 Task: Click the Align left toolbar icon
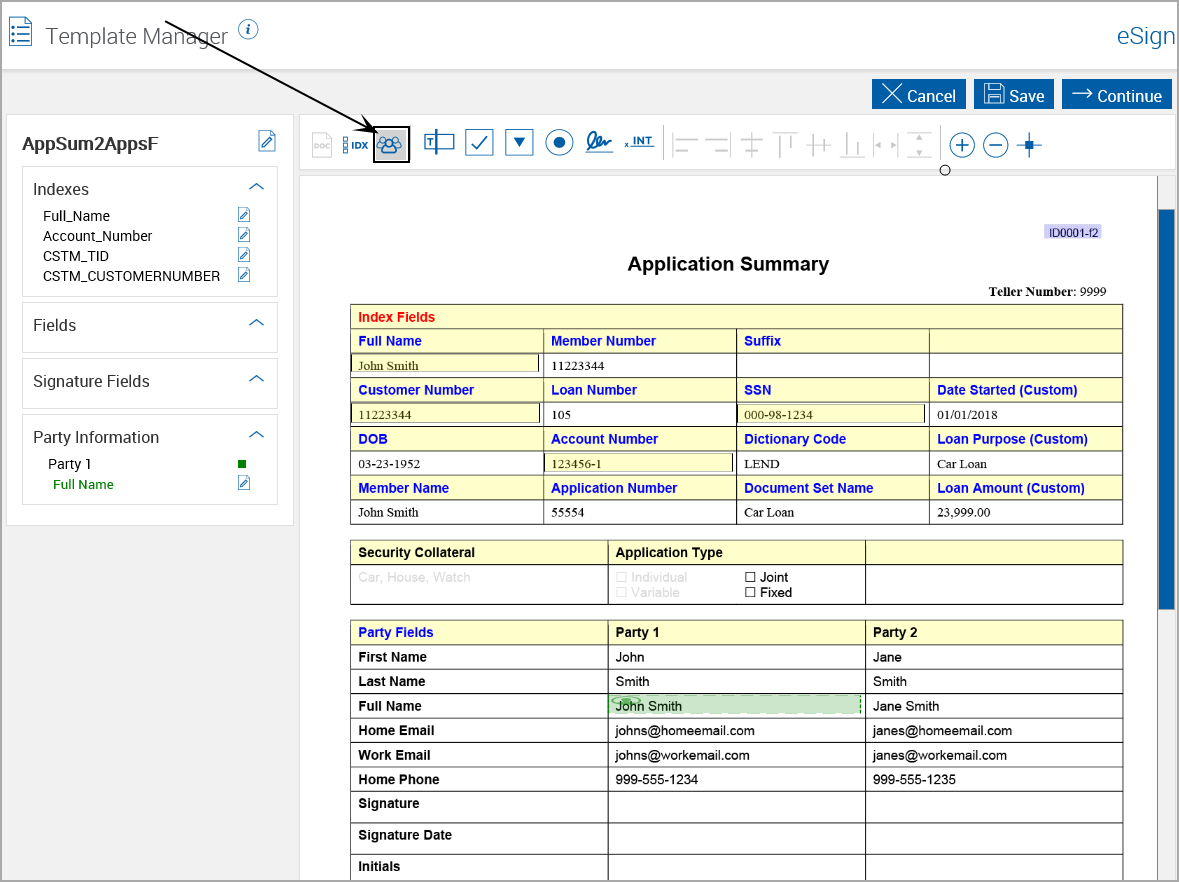[685, 144]
